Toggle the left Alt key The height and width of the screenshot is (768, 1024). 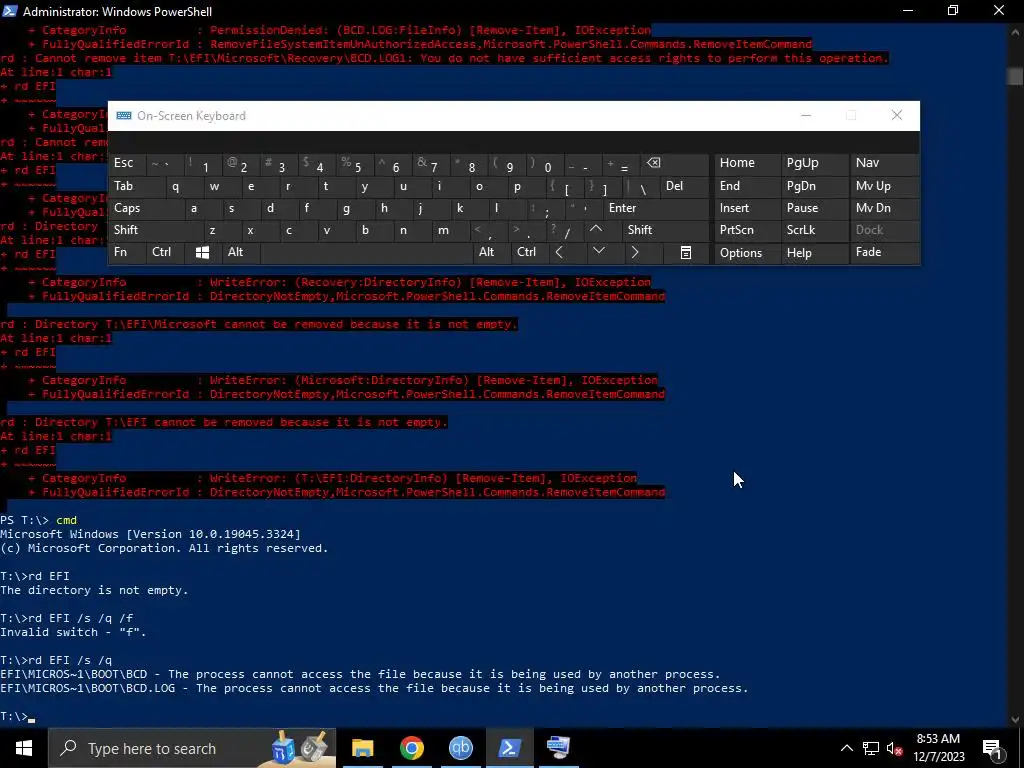240,252
